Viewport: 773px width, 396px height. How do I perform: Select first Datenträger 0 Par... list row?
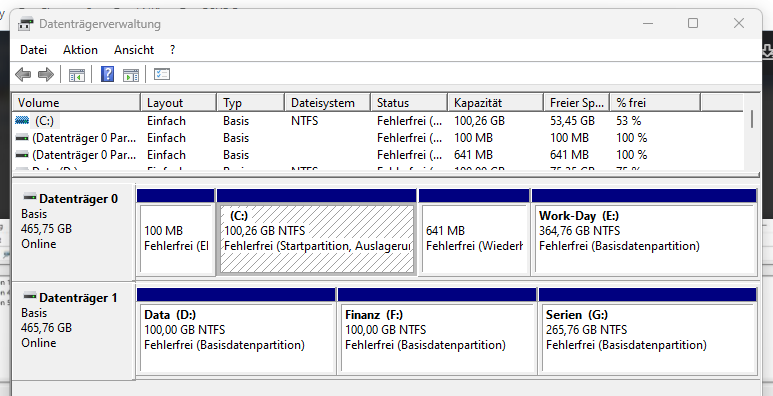click(378, 138)
